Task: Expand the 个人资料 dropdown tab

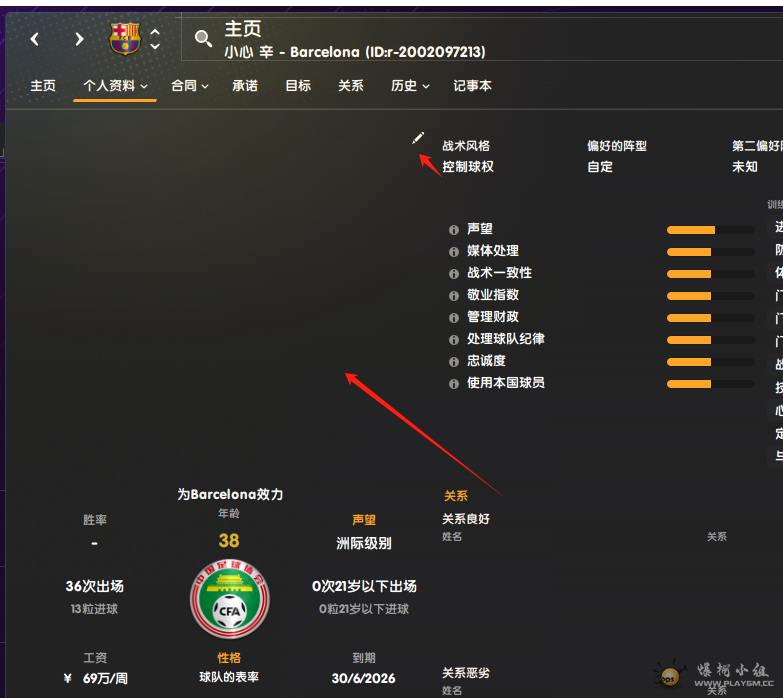Action: click(115, 86)
